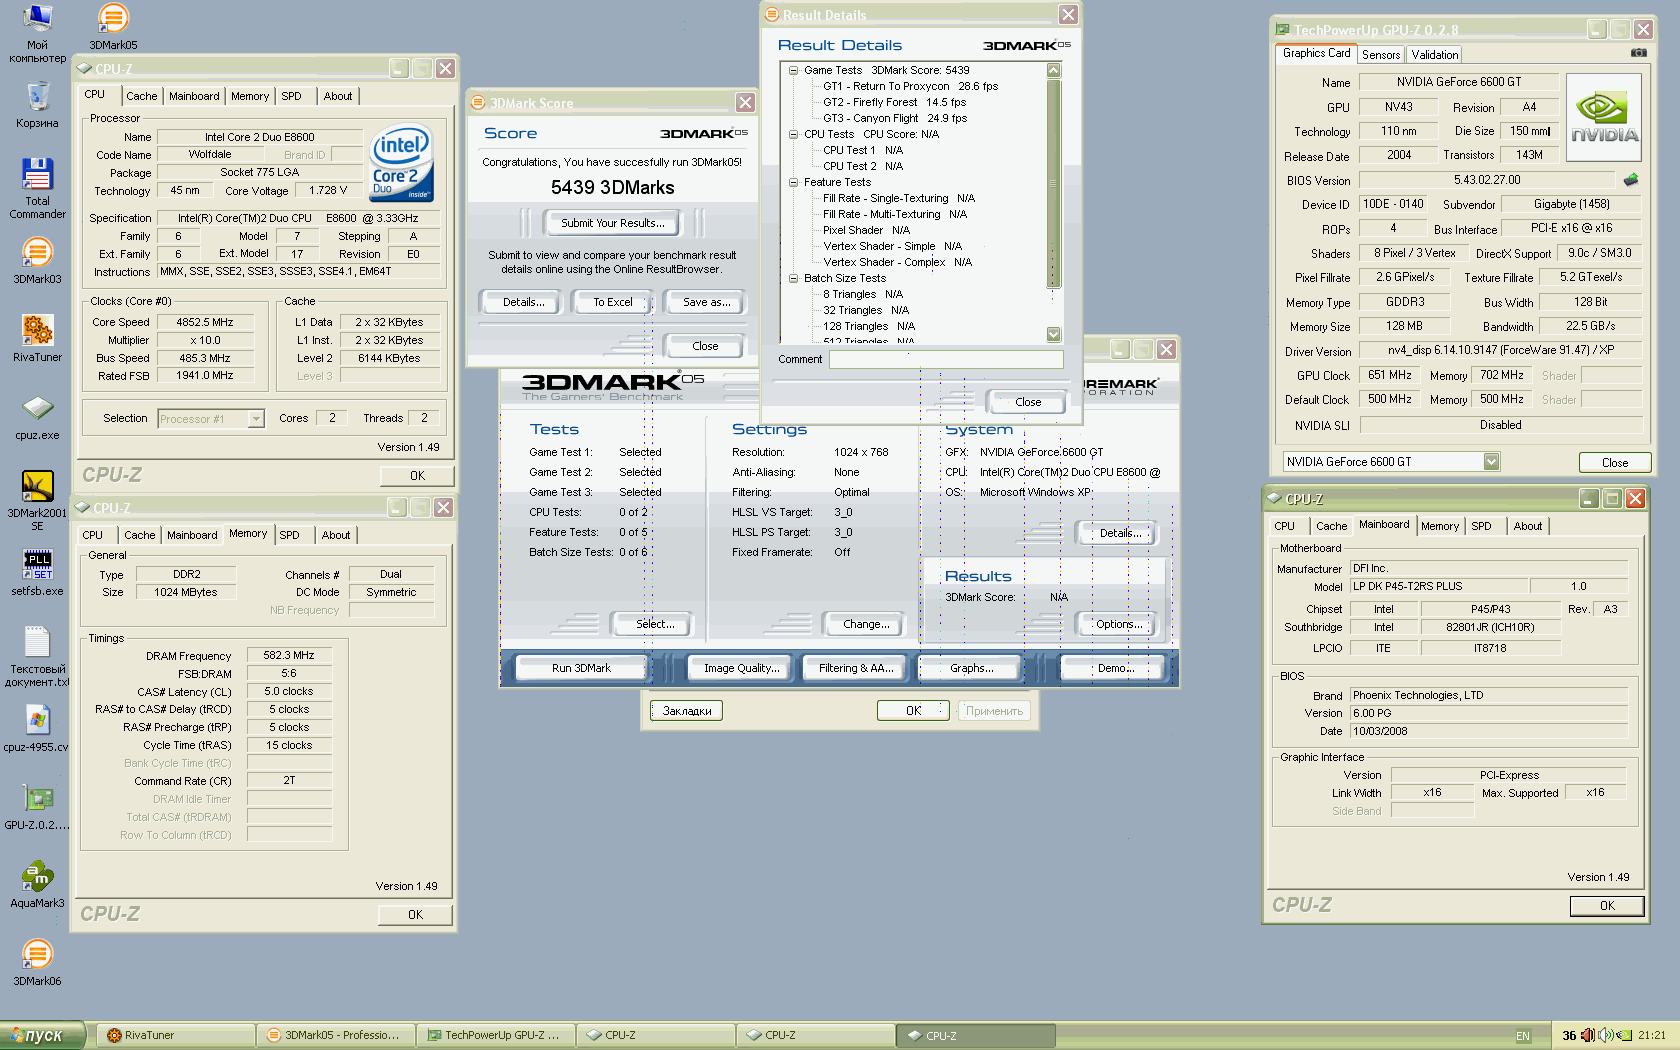1680x1050 pixels.
Task: Click Change... under Settings
Action: [866, 624]
